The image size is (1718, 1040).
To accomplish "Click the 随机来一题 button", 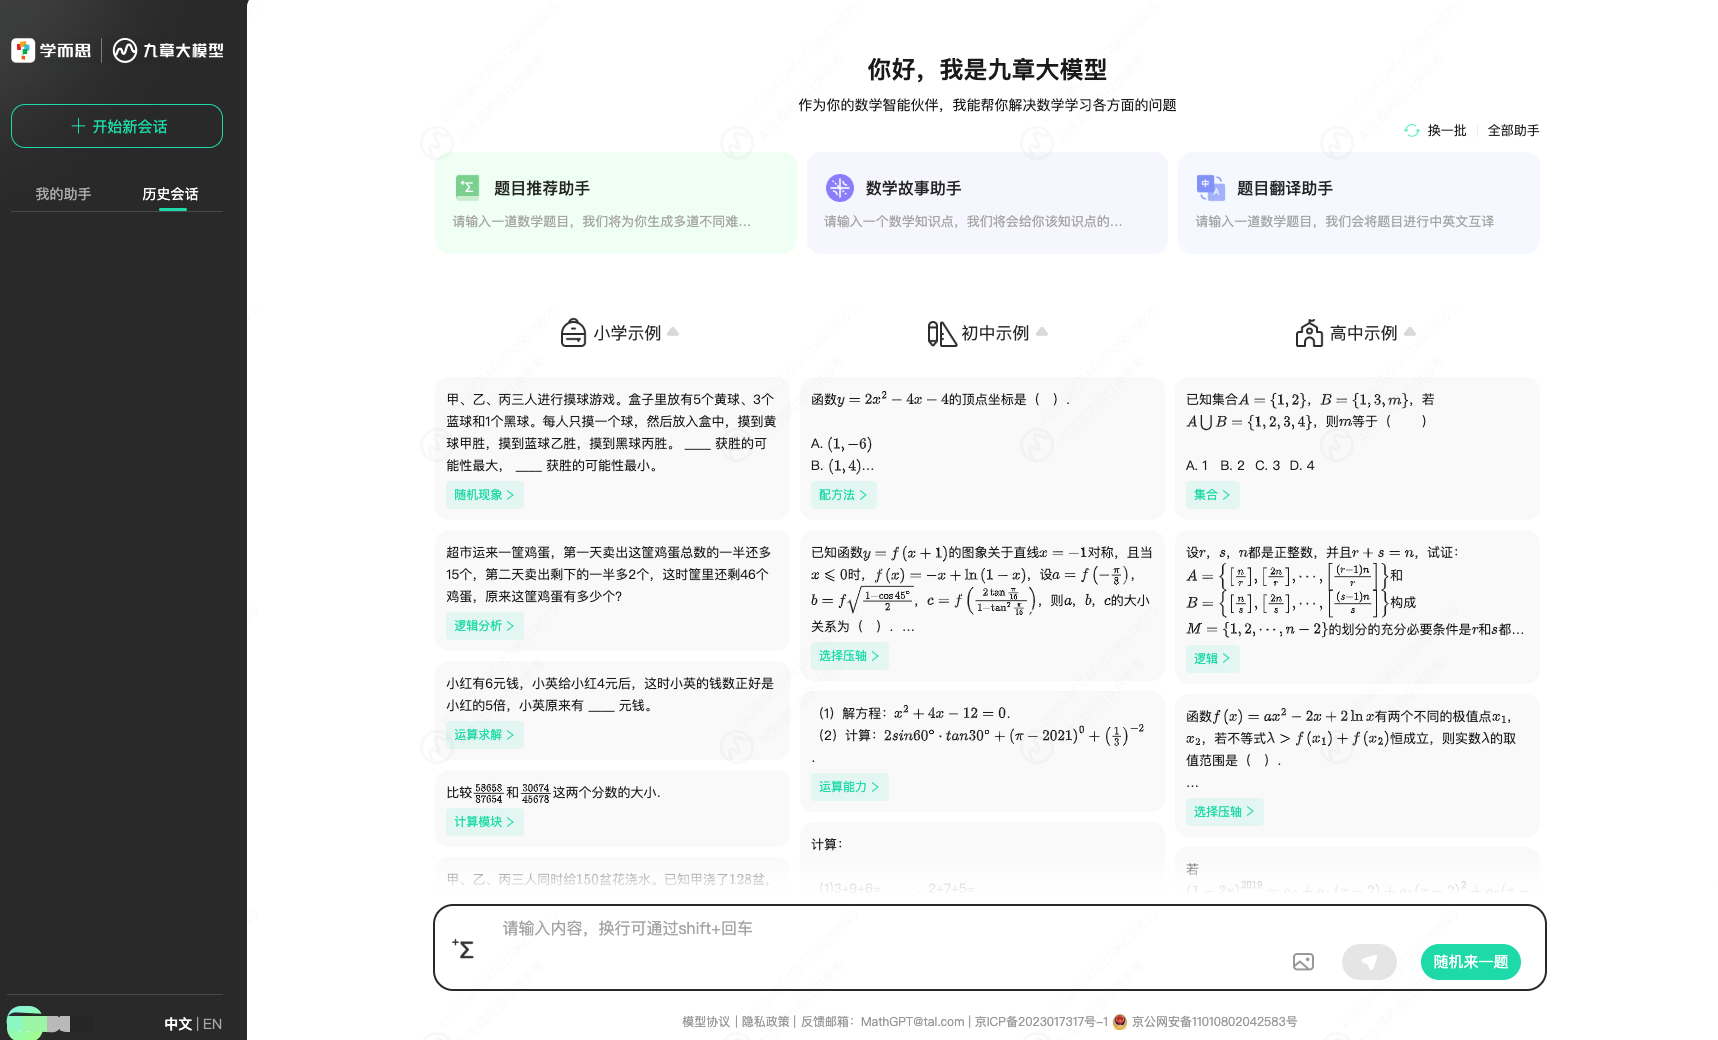I will (x=1470, y=962).
